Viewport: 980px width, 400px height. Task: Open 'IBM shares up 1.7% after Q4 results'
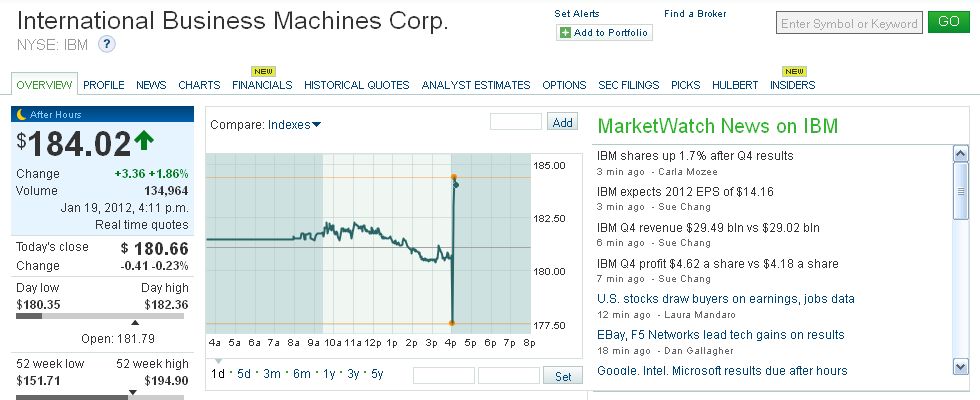tap(695, 156)
